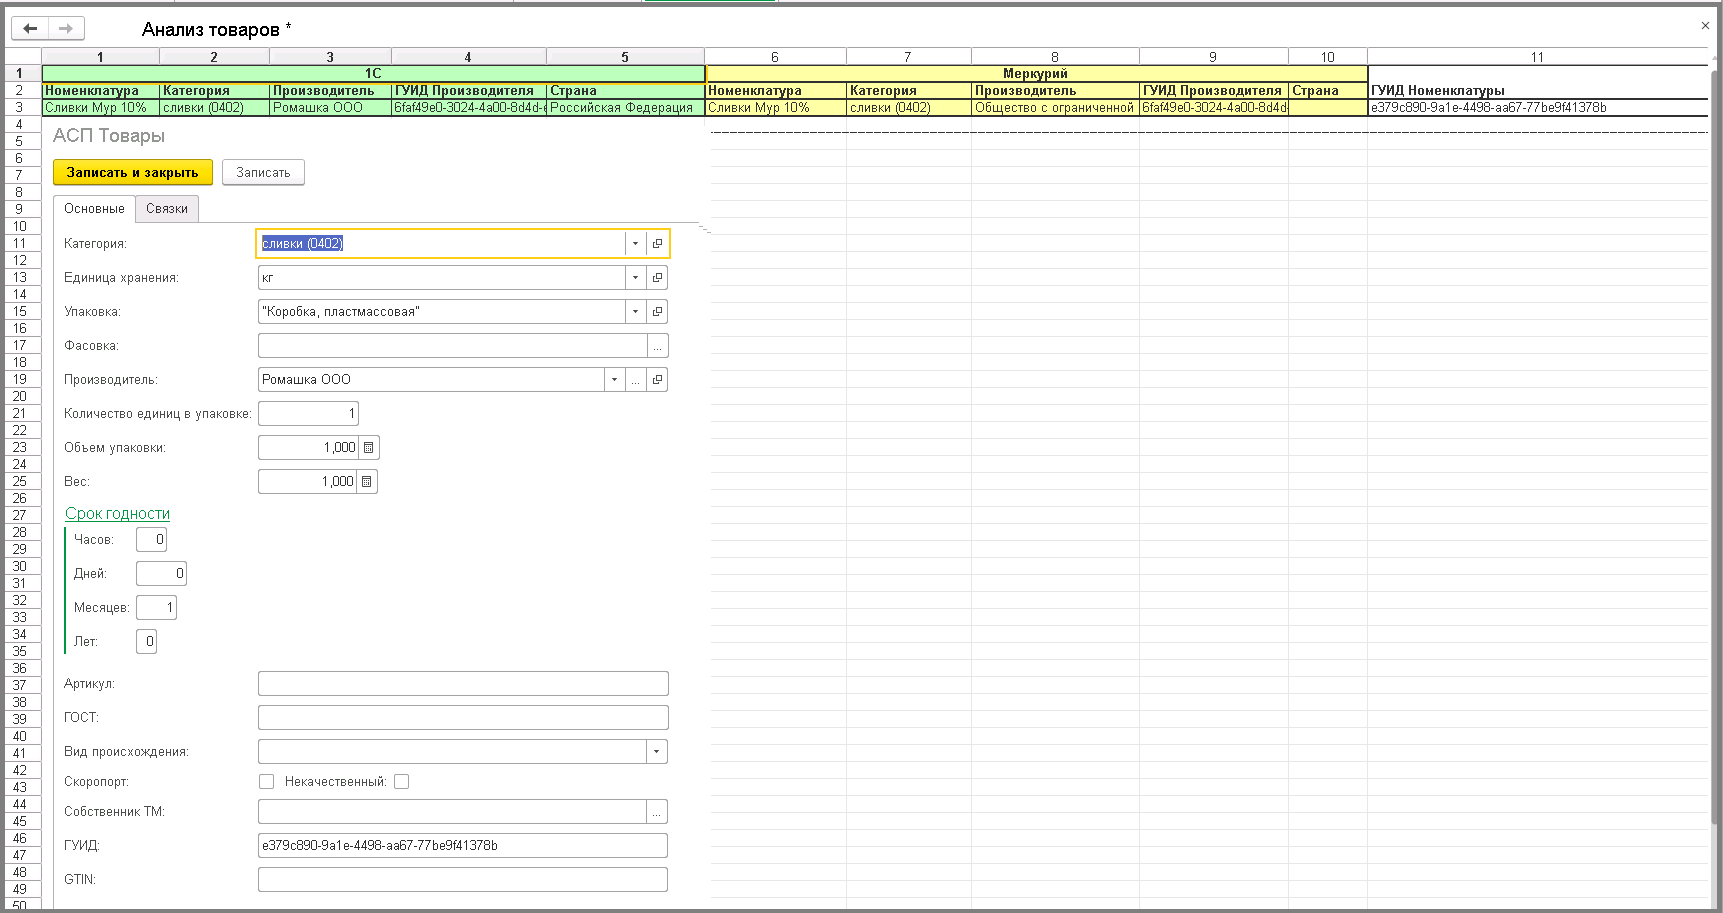This screenshot has width=1723, height=913.
Task: Expand the Единица хранения dropdown
Action: coord(635,277)
